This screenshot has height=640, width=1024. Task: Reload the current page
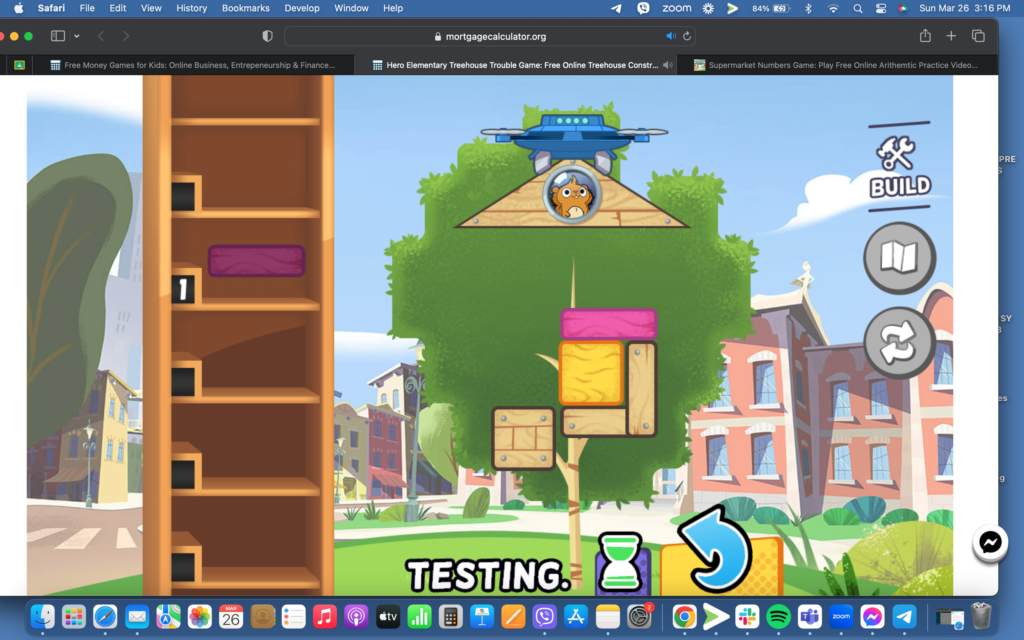point(687,36)
